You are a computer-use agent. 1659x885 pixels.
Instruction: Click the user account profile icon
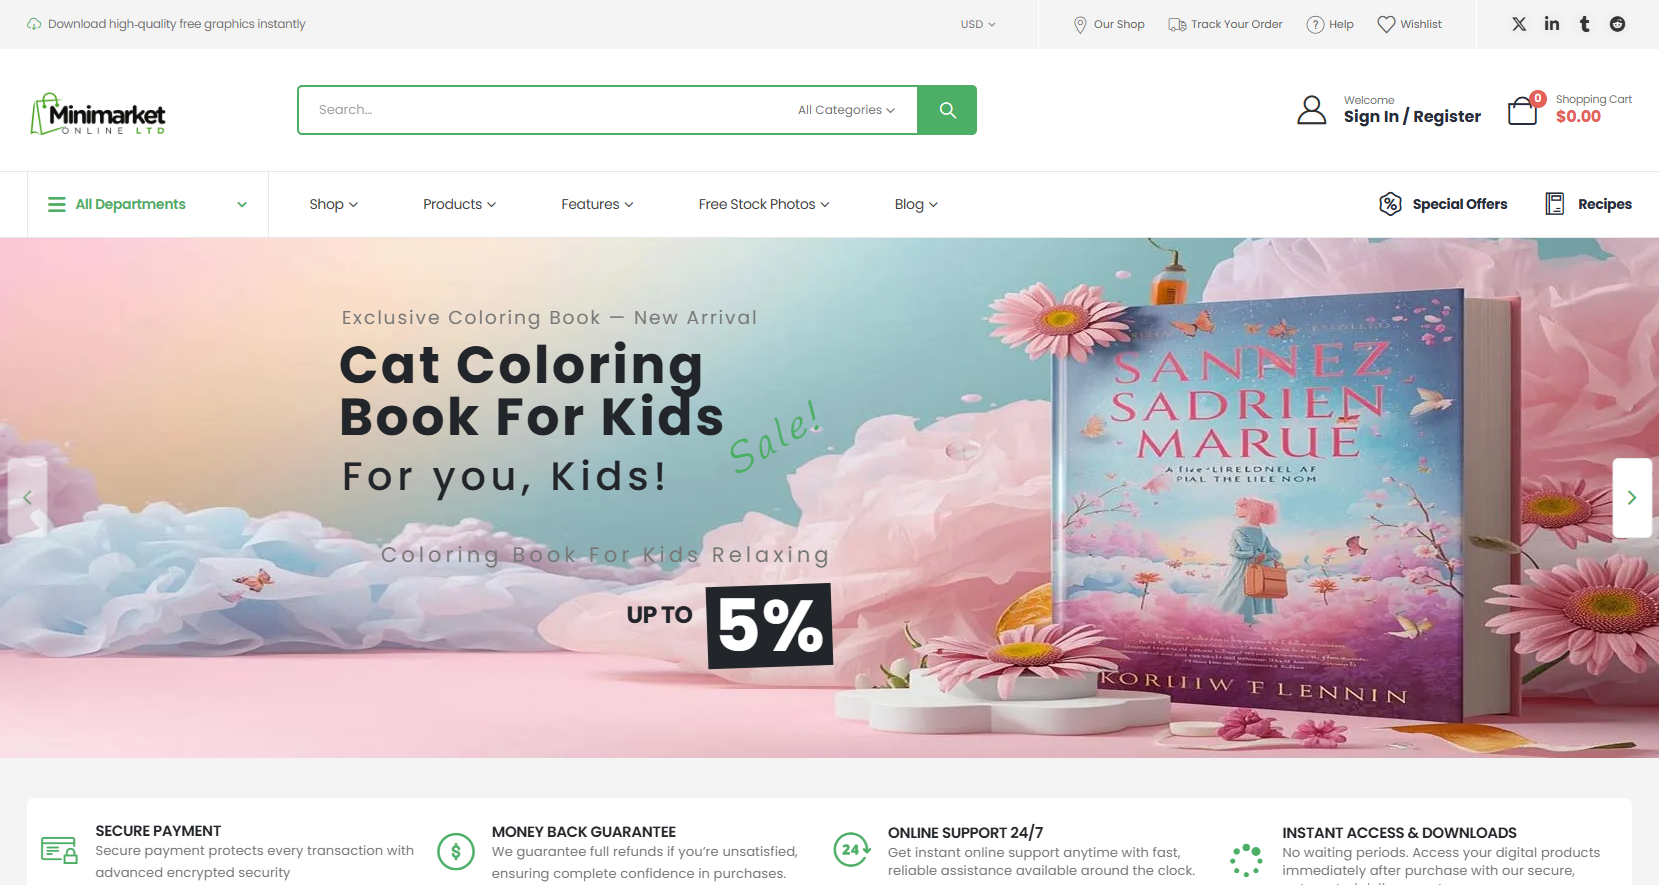pyautogui.click(x=1312, y=110)
